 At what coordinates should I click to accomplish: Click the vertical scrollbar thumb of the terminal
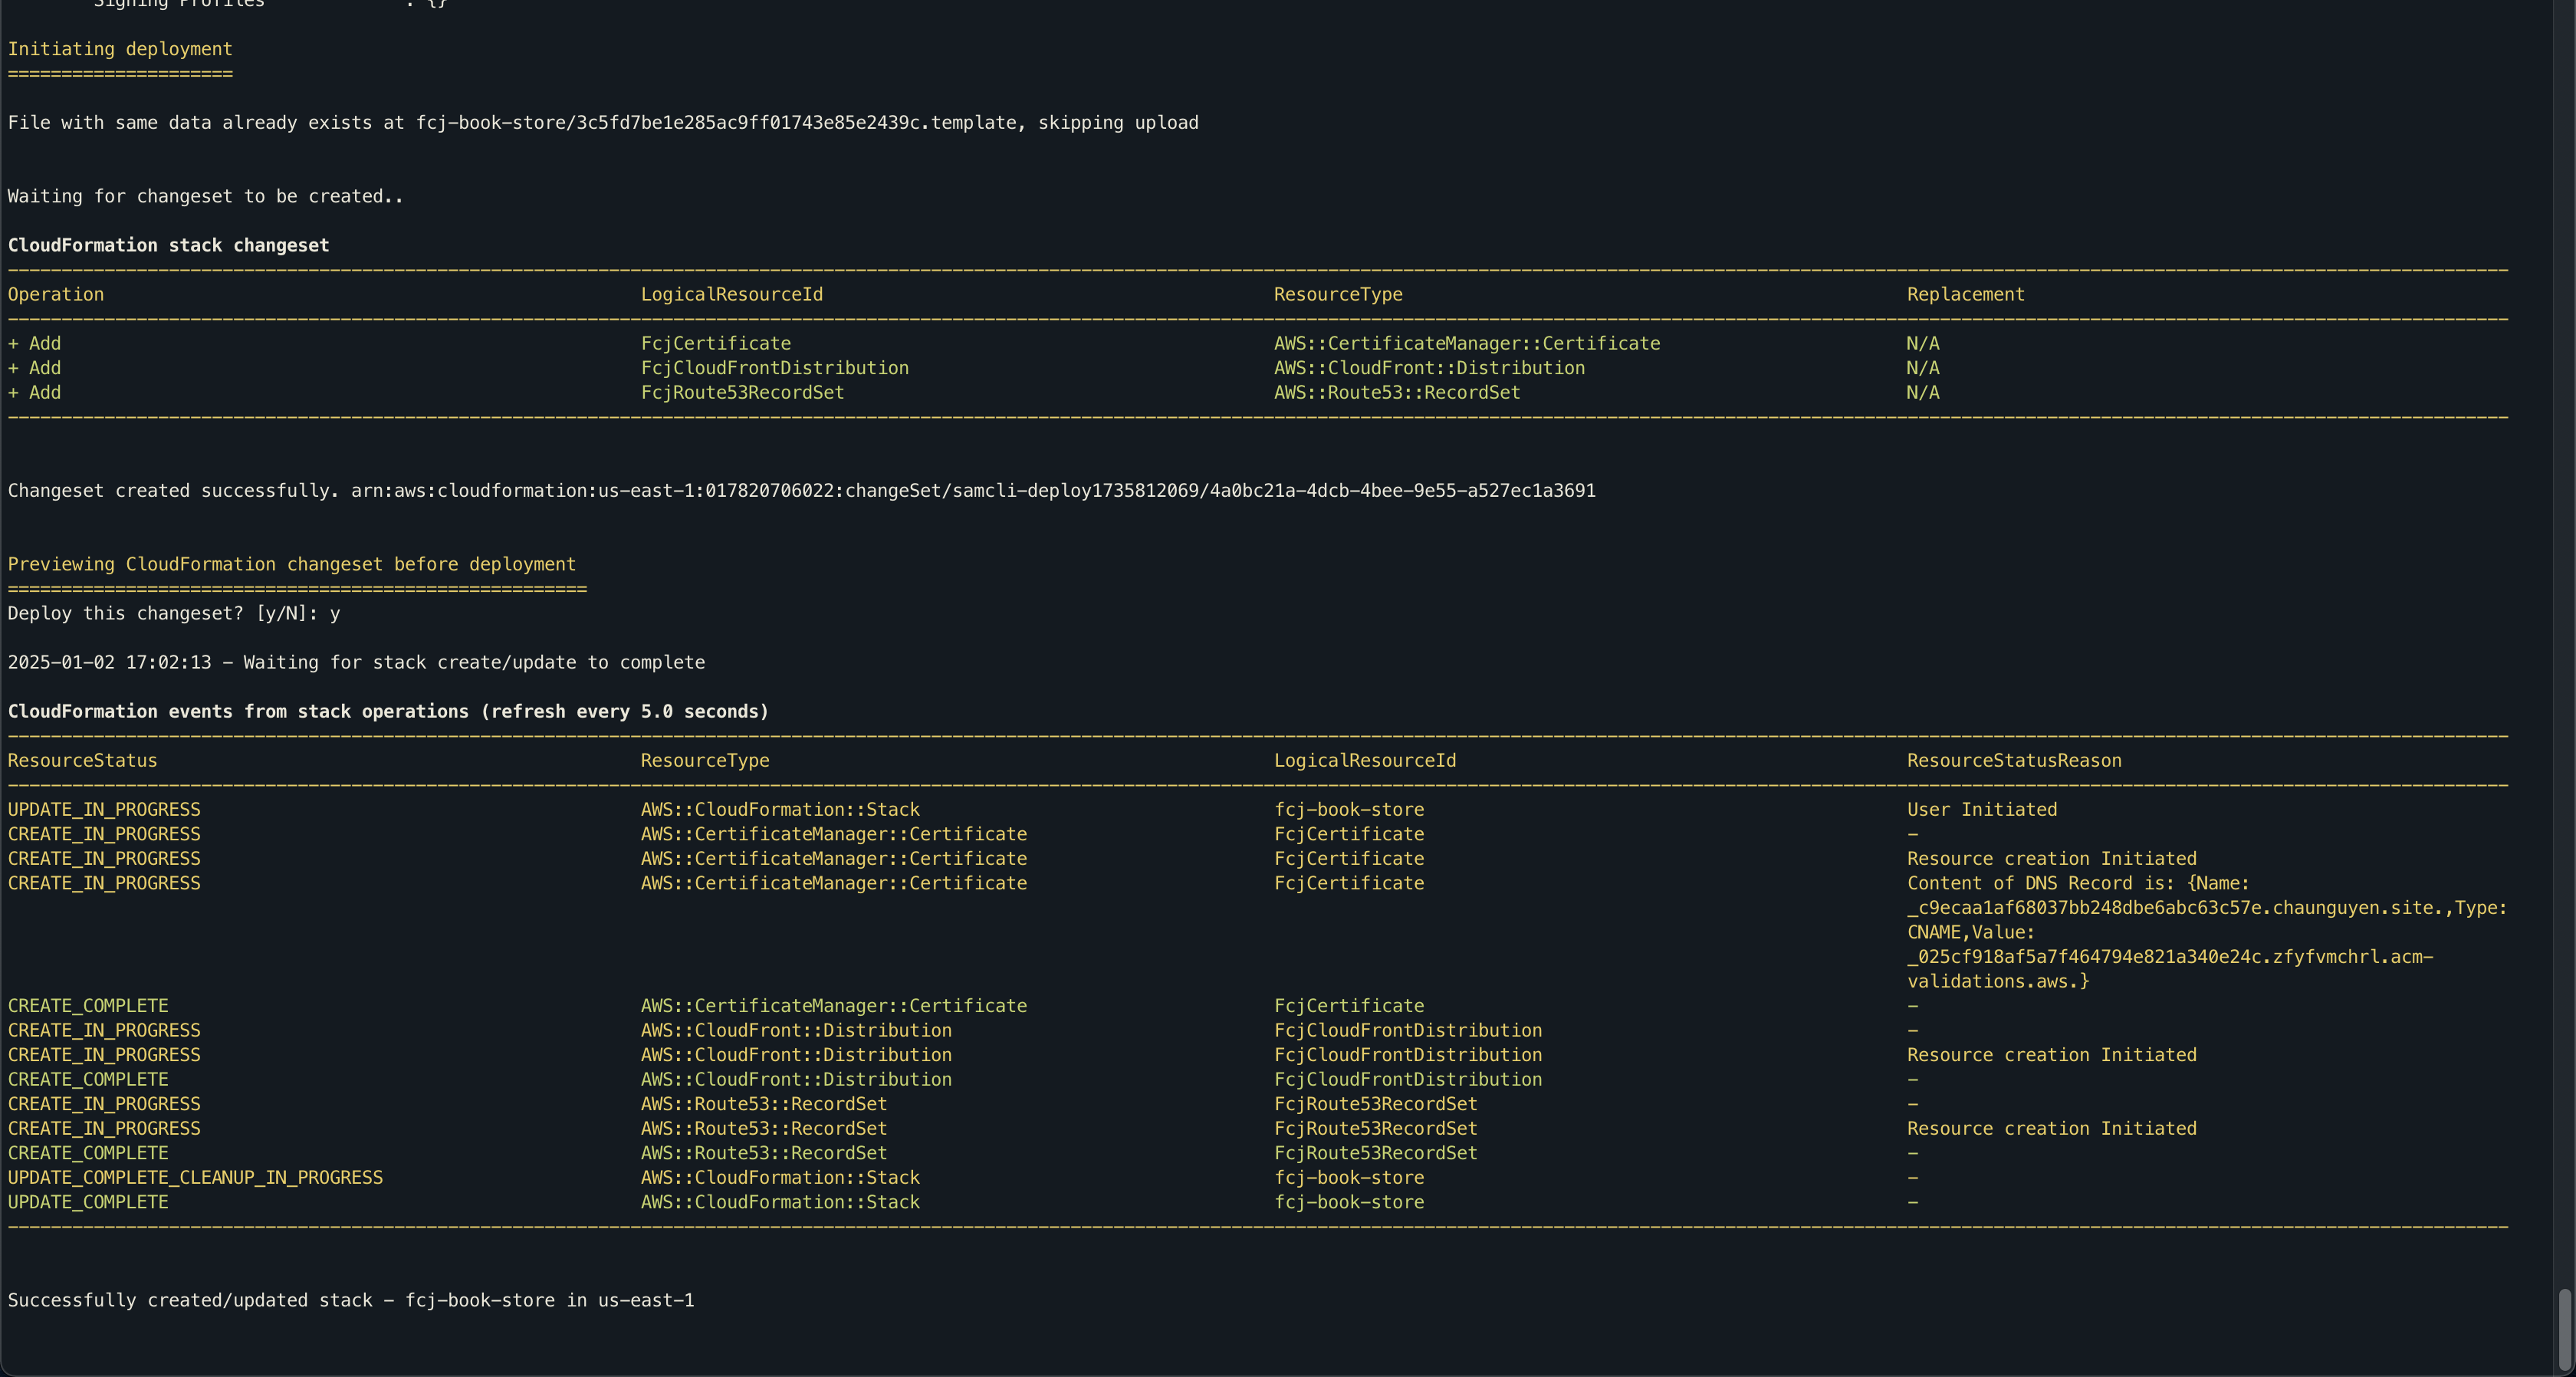click(2564, 1331)
